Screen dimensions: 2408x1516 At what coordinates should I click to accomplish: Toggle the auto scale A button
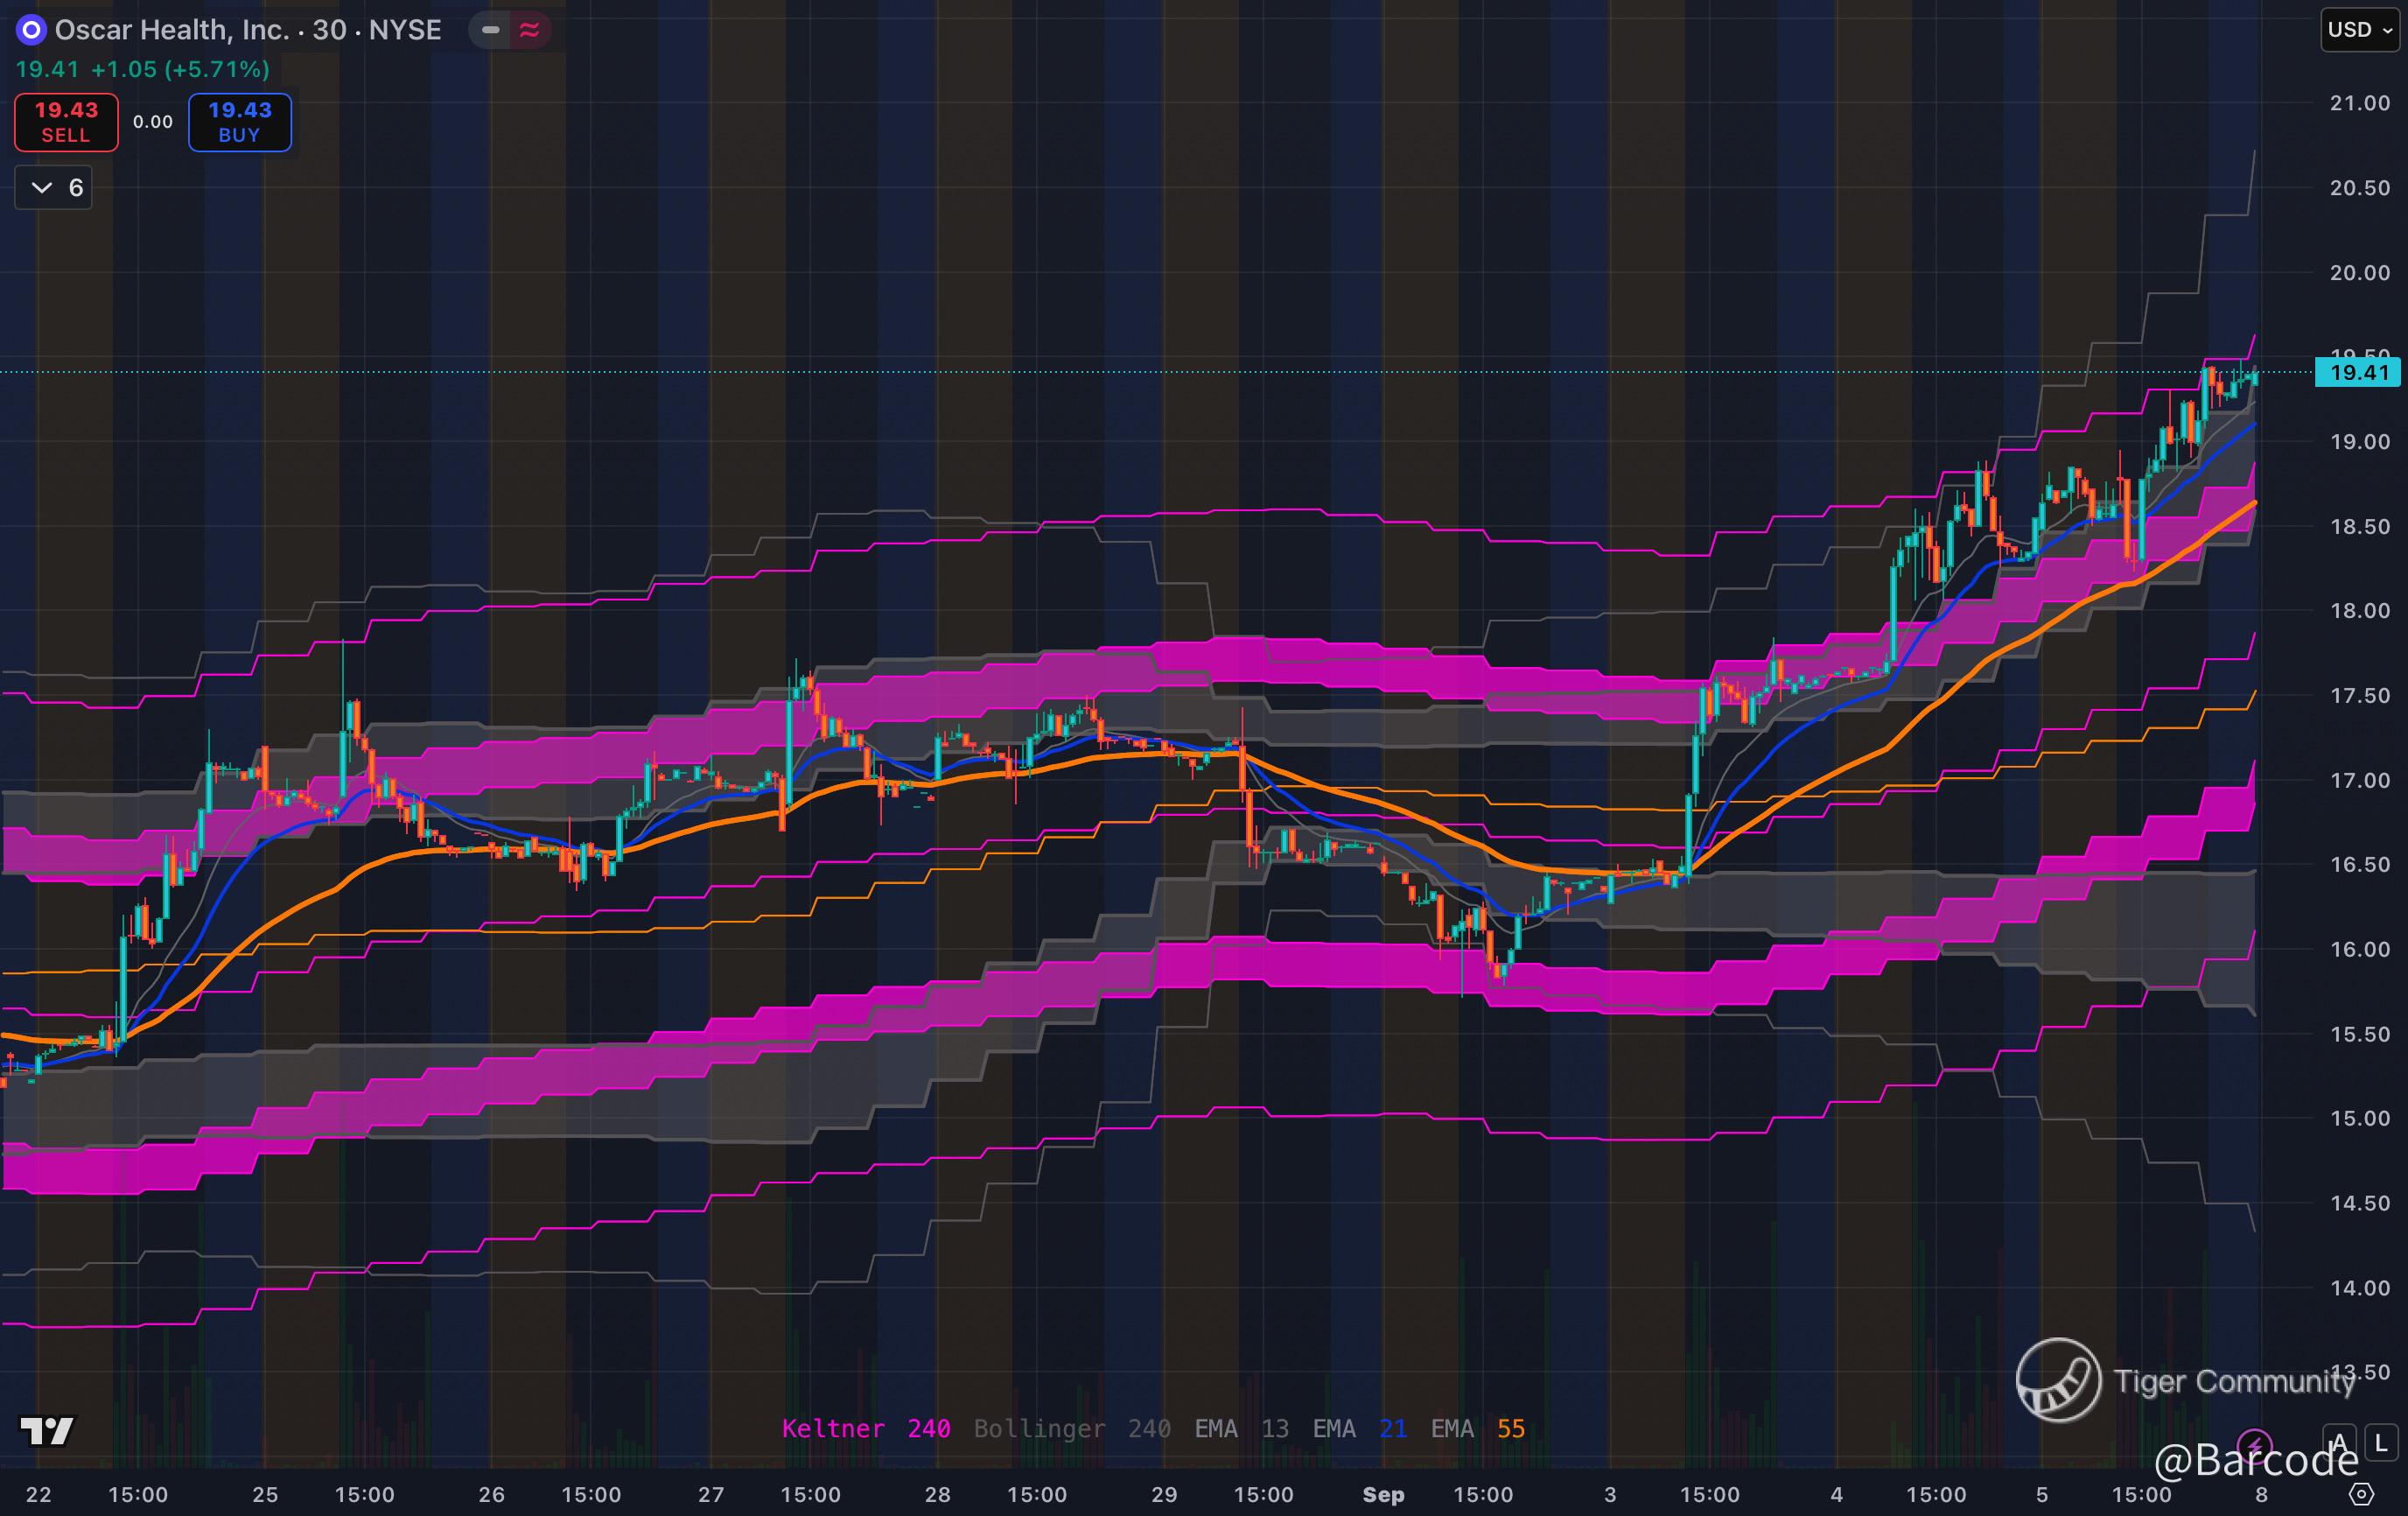coord(2338,1443)
